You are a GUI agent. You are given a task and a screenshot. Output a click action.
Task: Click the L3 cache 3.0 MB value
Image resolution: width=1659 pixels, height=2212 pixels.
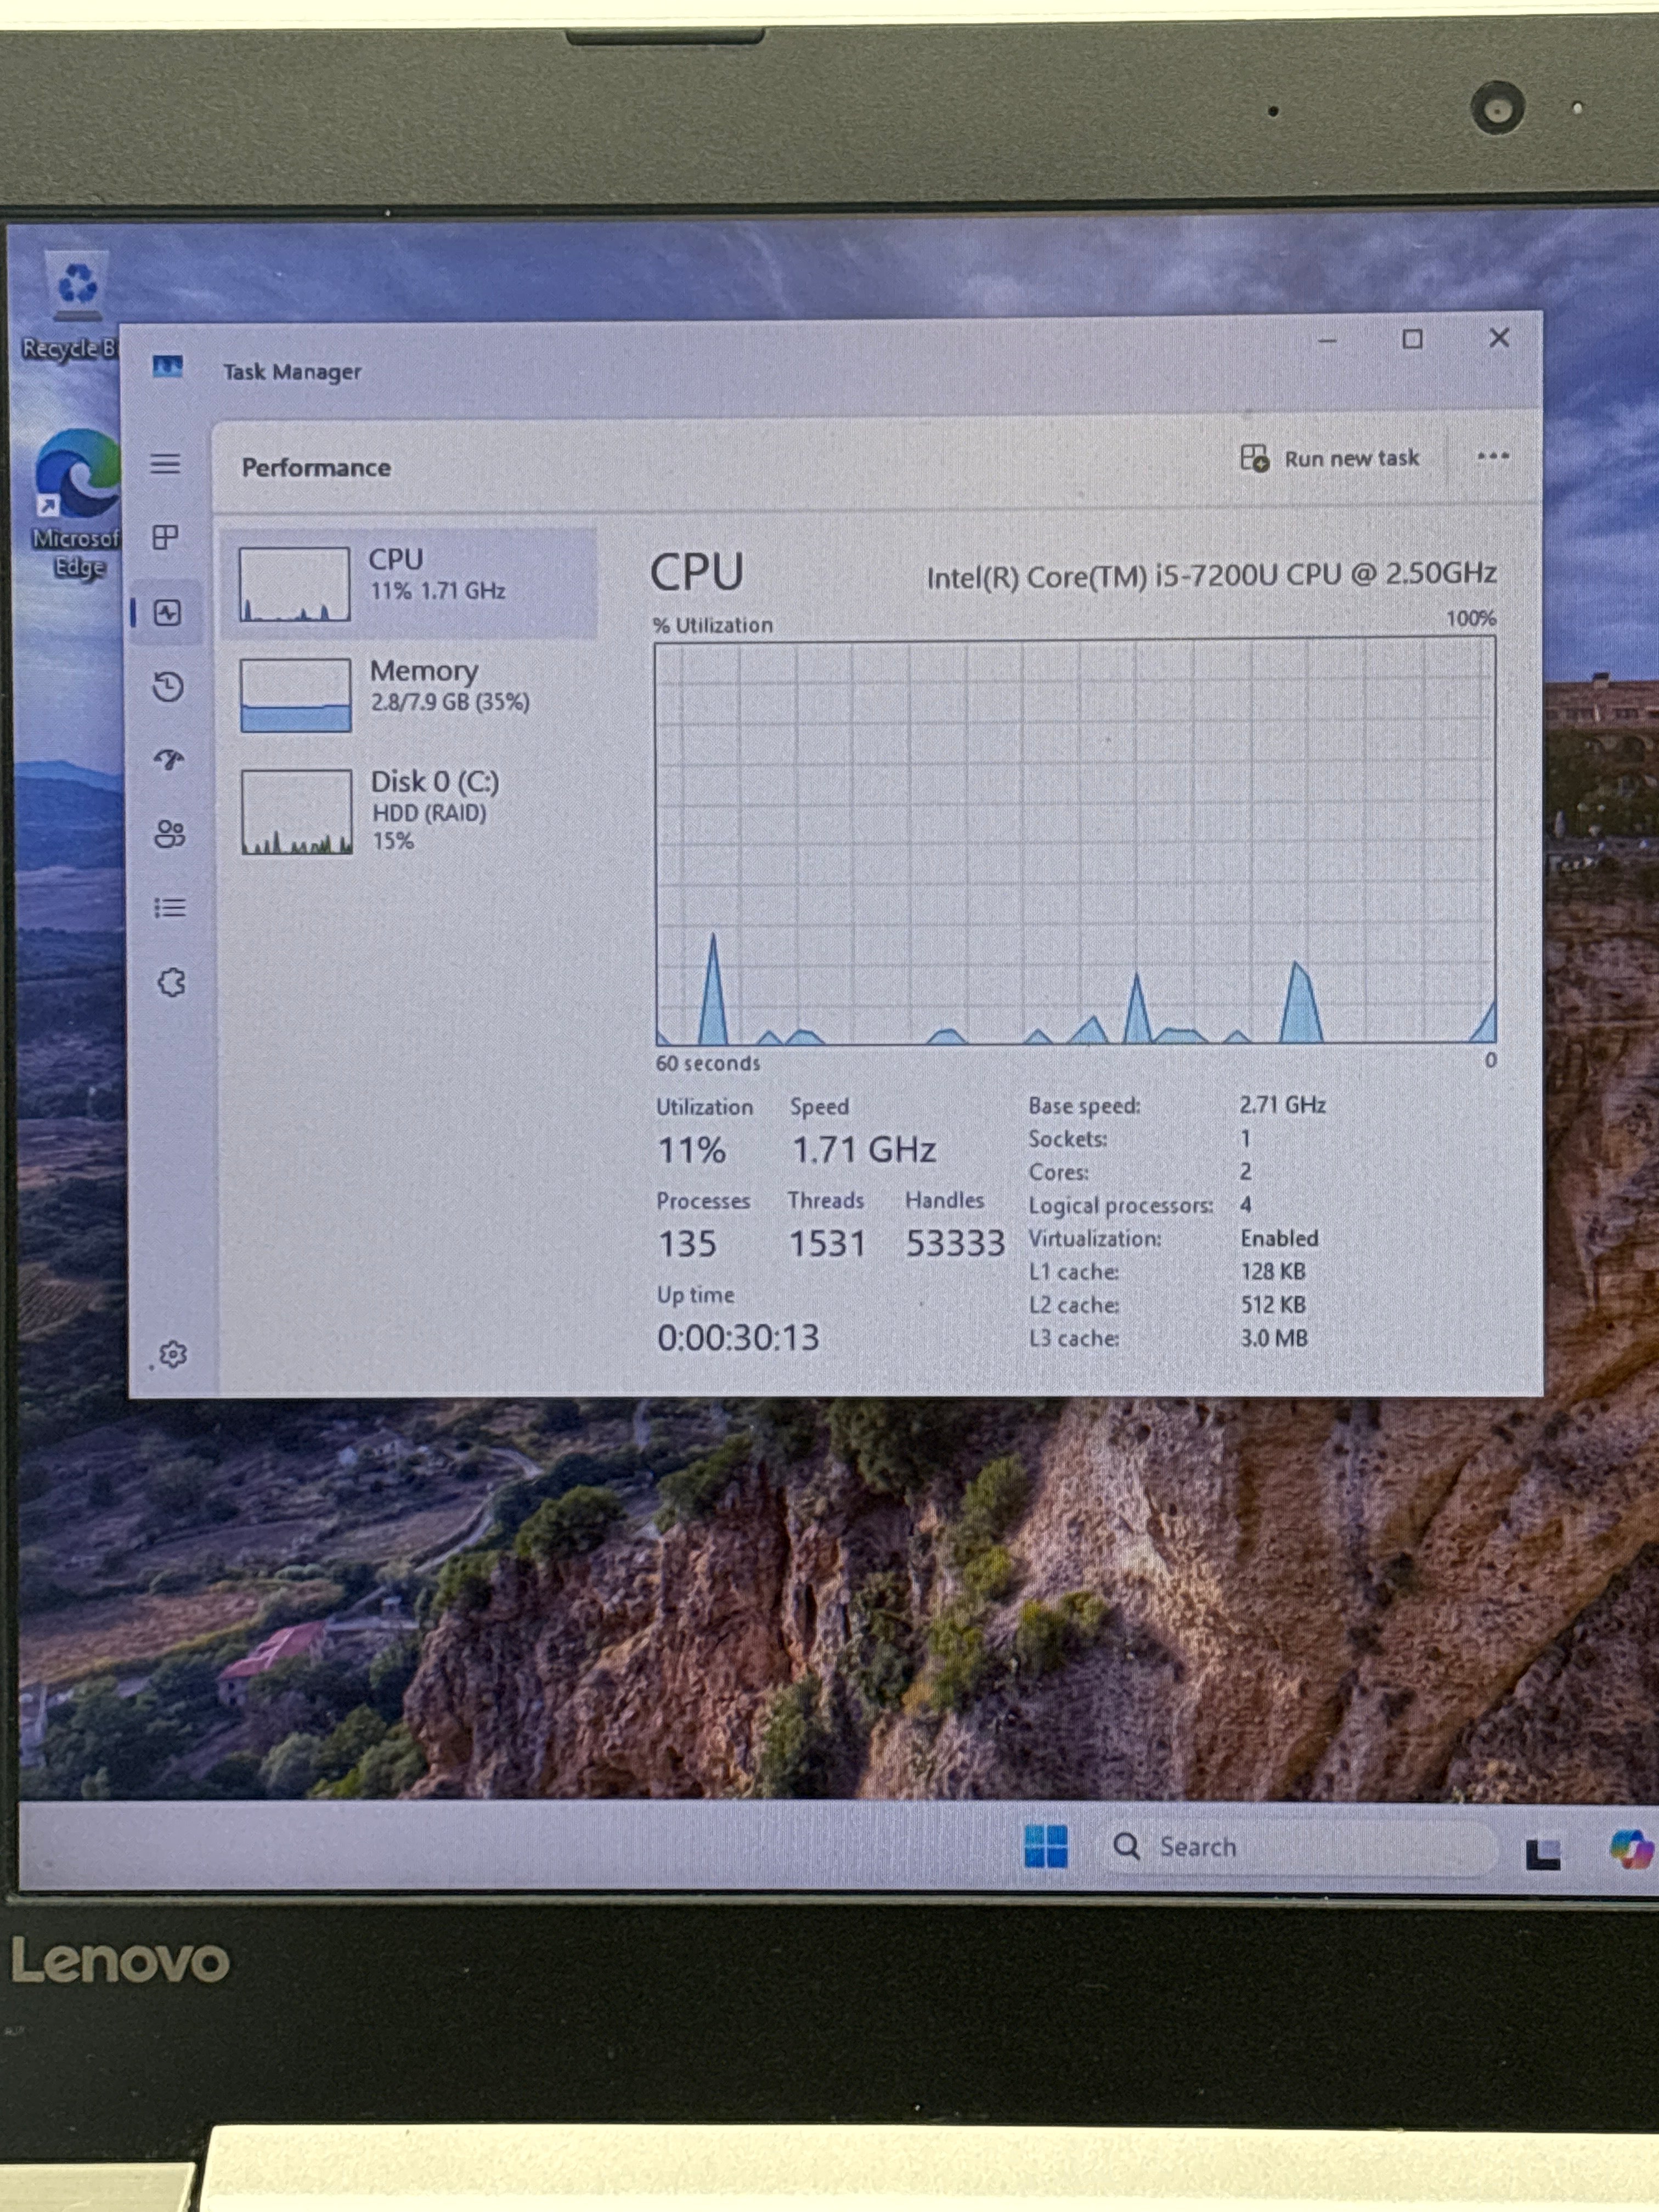click(x=1274, y=1338)
